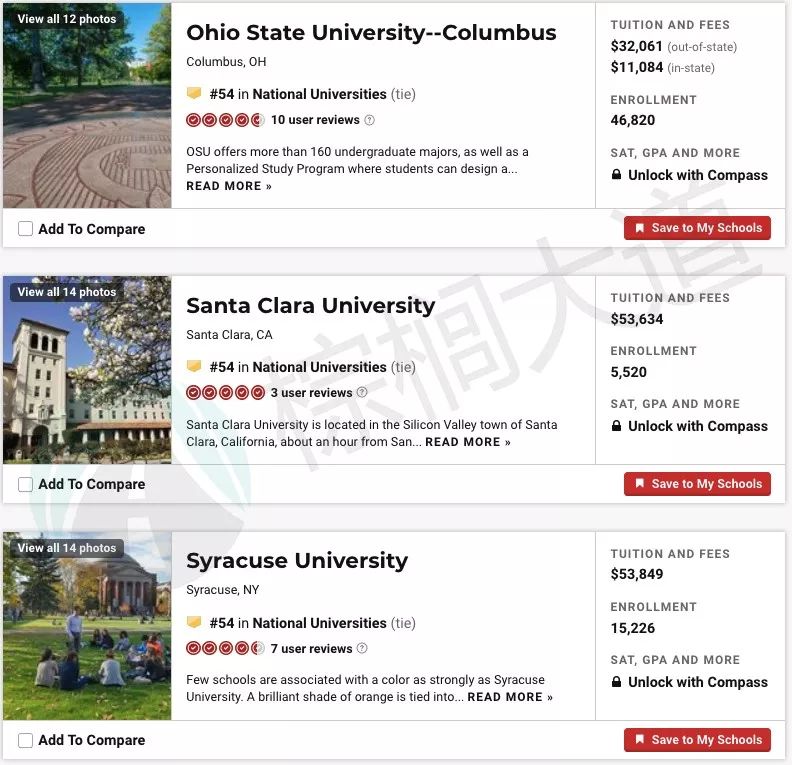Expand READ MORE for Syracuse description

tap(510, 697)
